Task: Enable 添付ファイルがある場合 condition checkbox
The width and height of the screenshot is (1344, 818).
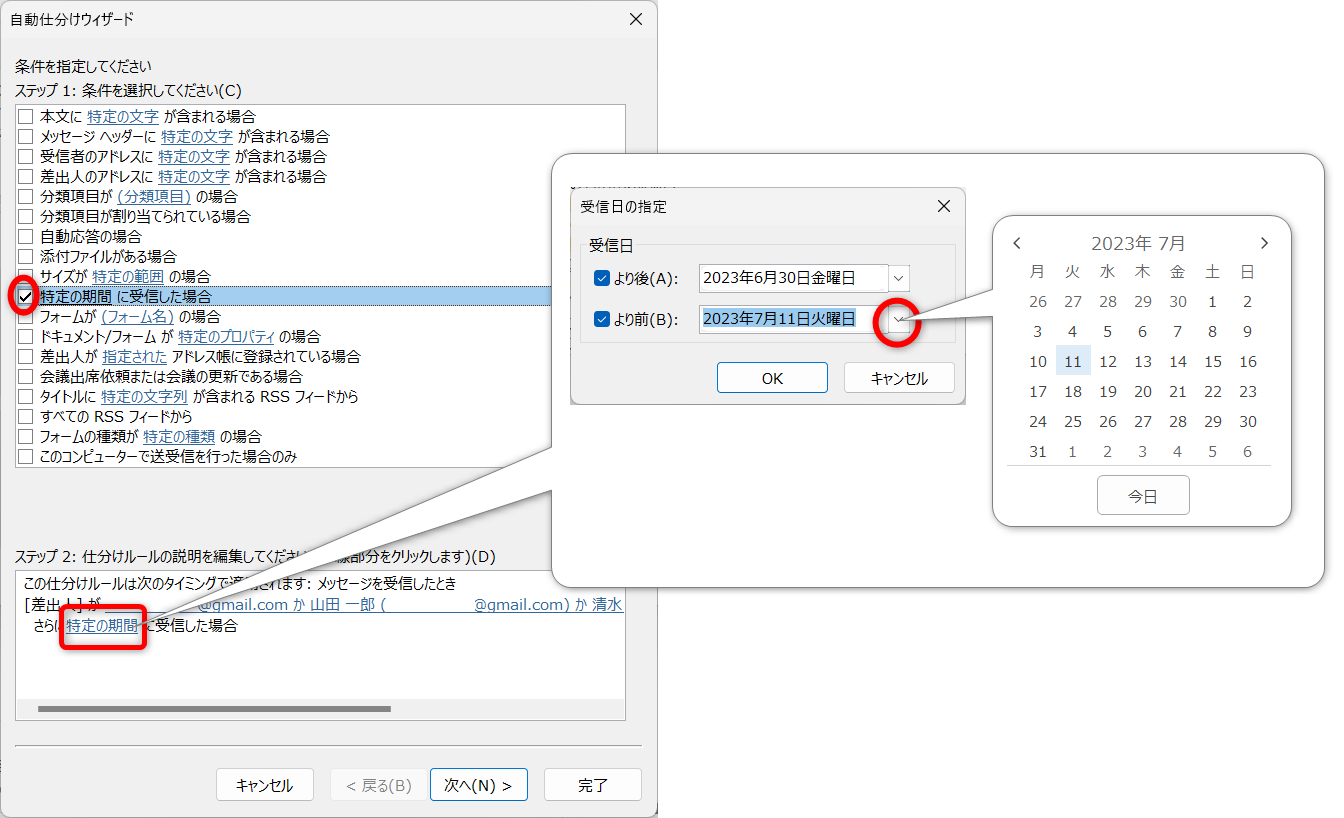Action: click(26, 257)
